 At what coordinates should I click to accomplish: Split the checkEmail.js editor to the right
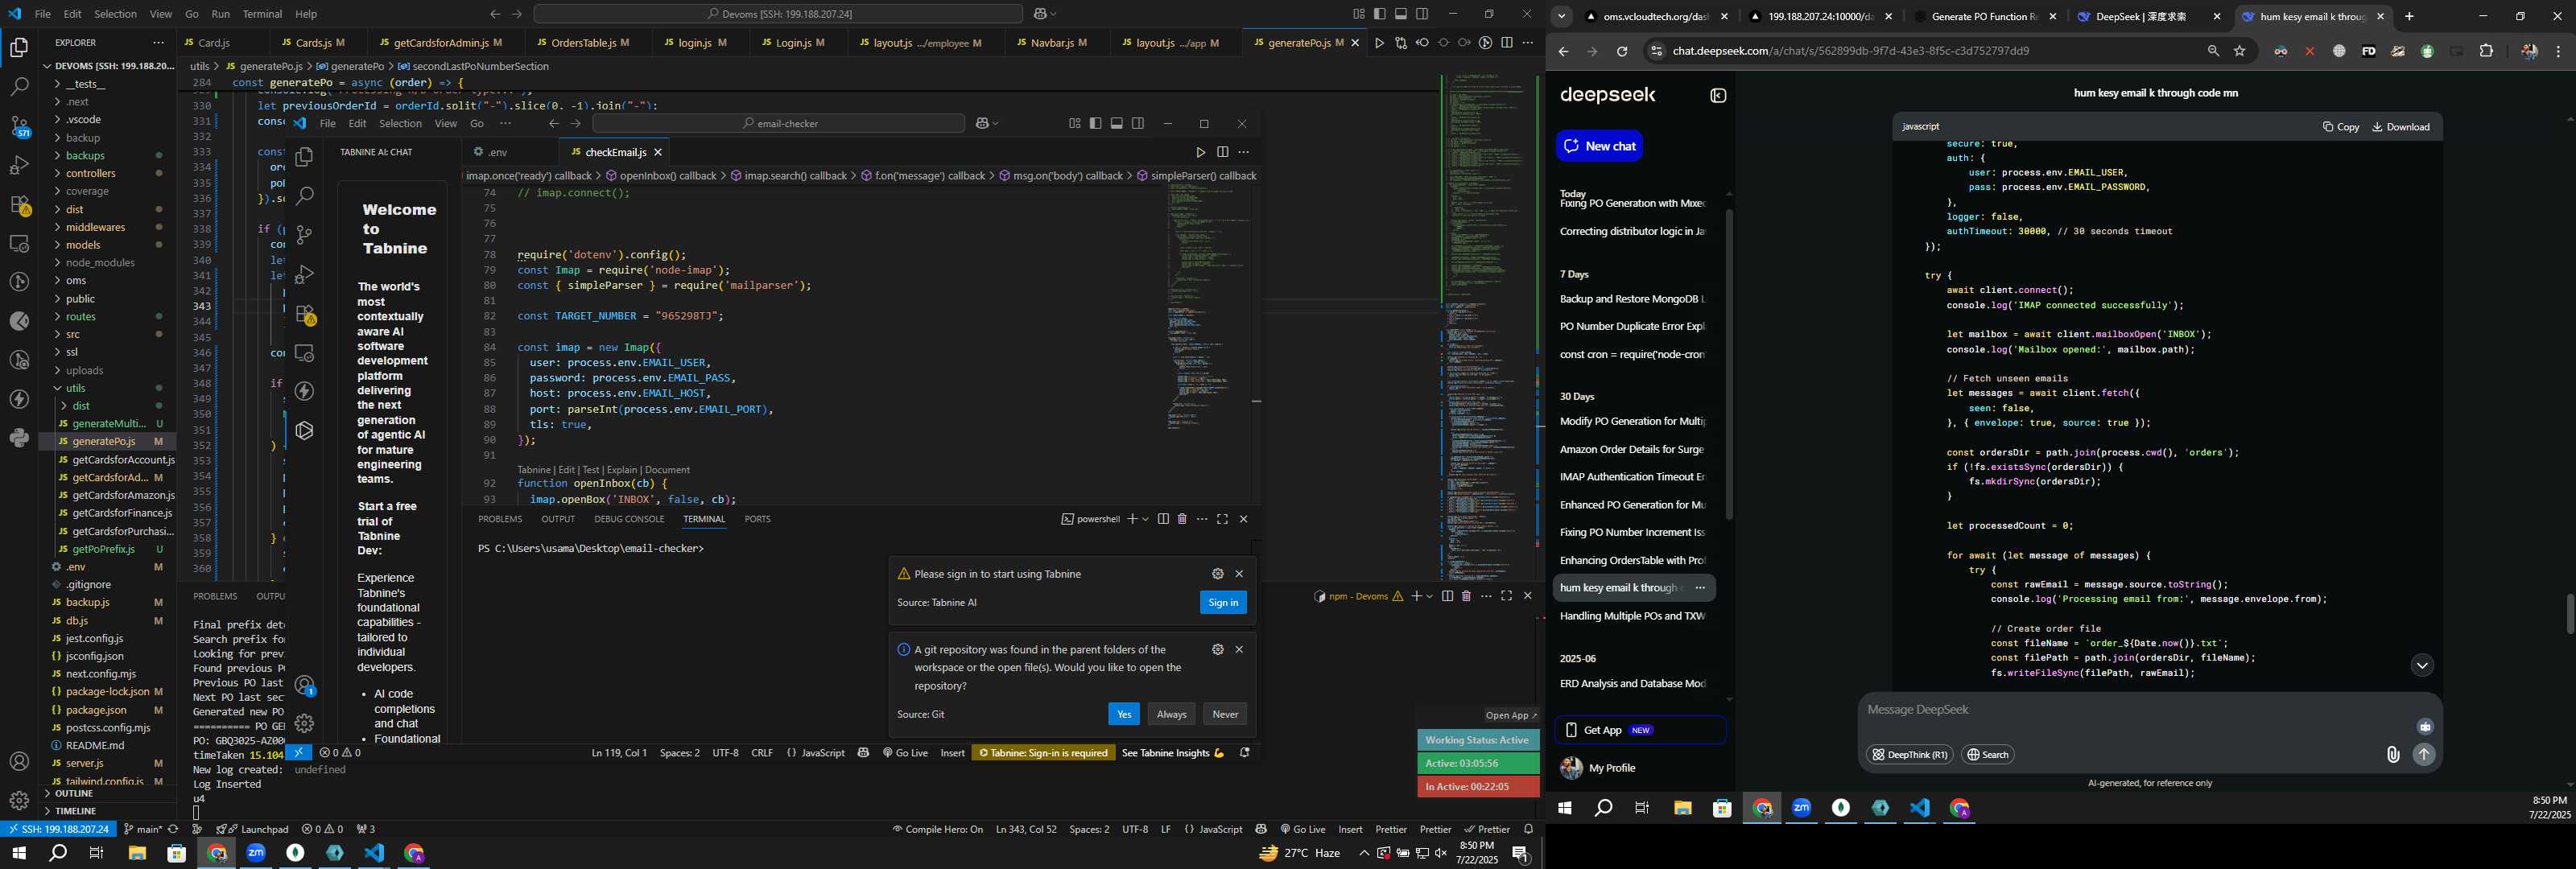[1222, 152]
